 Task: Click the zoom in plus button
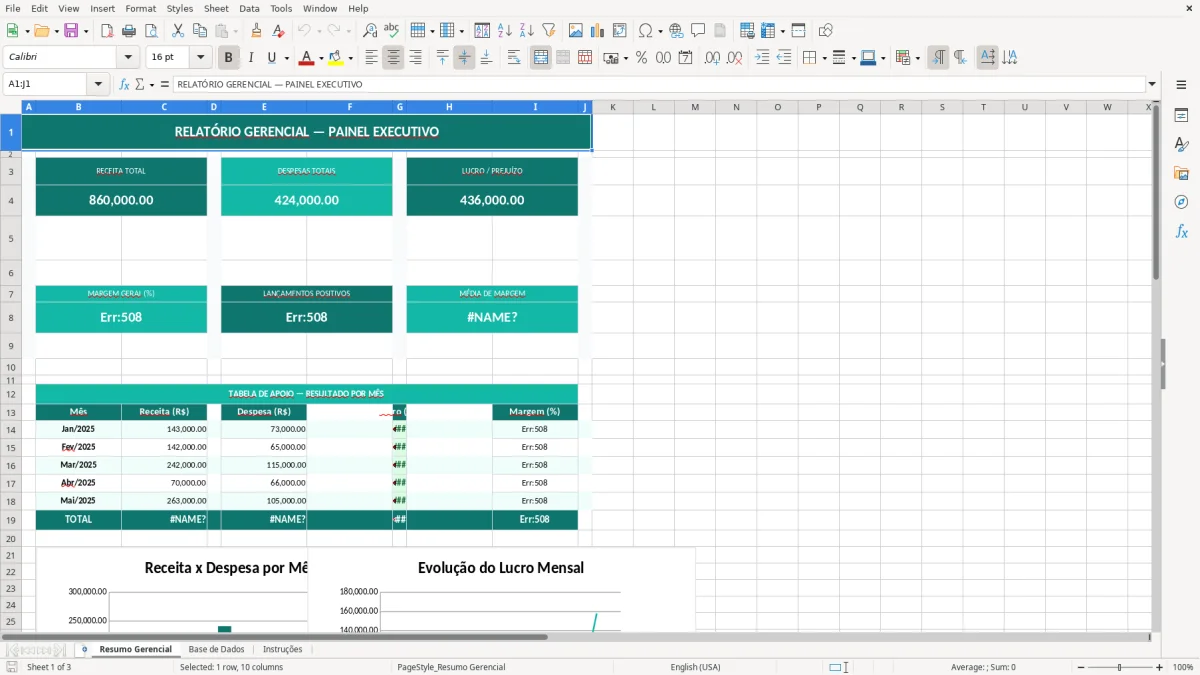[x=1159, y=667]
